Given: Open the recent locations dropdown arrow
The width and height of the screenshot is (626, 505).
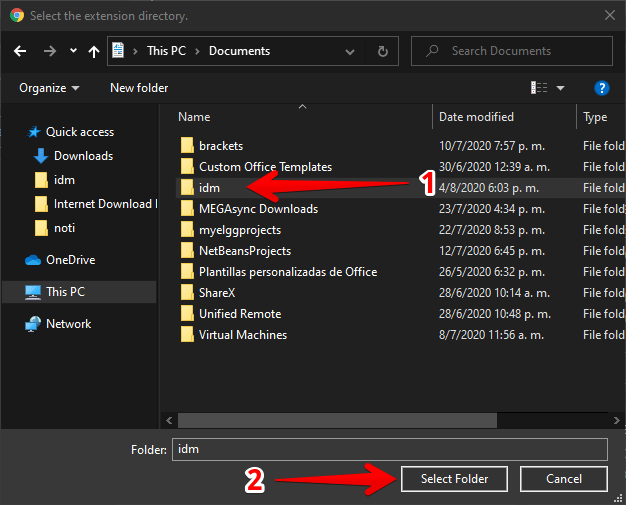Looking at the screenshot, I should (x=73, y=51).
